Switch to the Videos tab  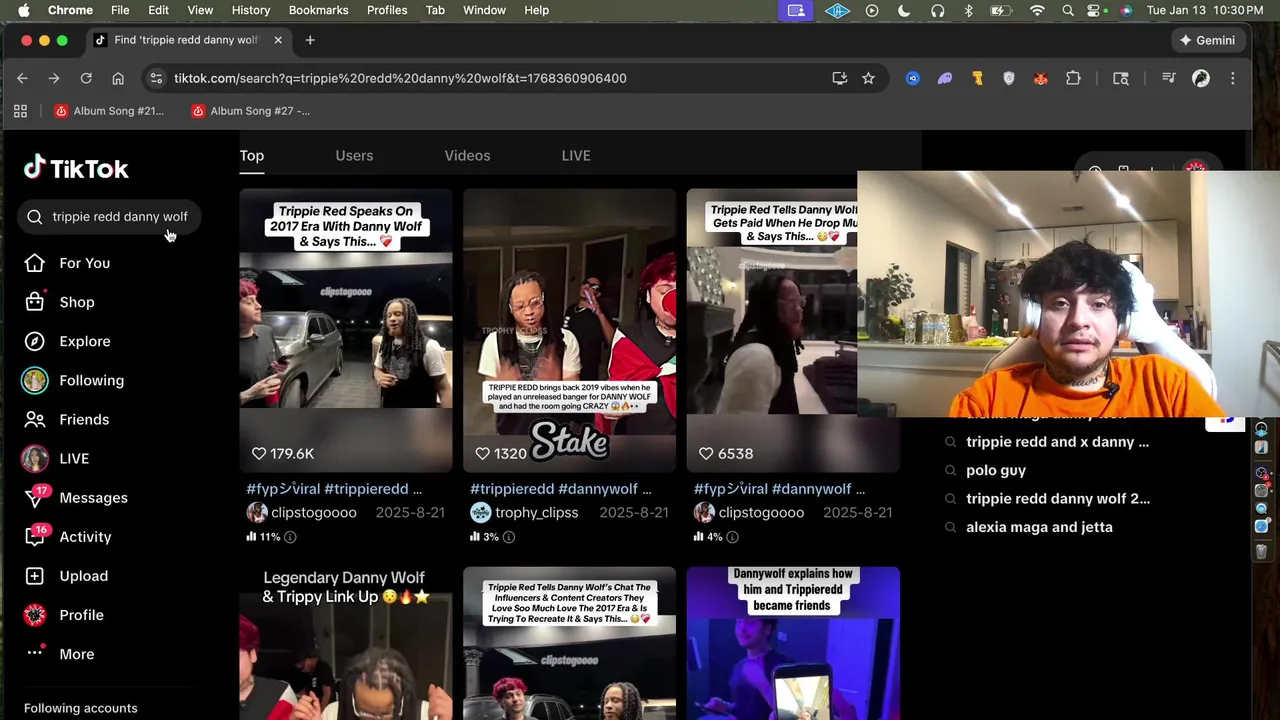(x=467, y=156)
